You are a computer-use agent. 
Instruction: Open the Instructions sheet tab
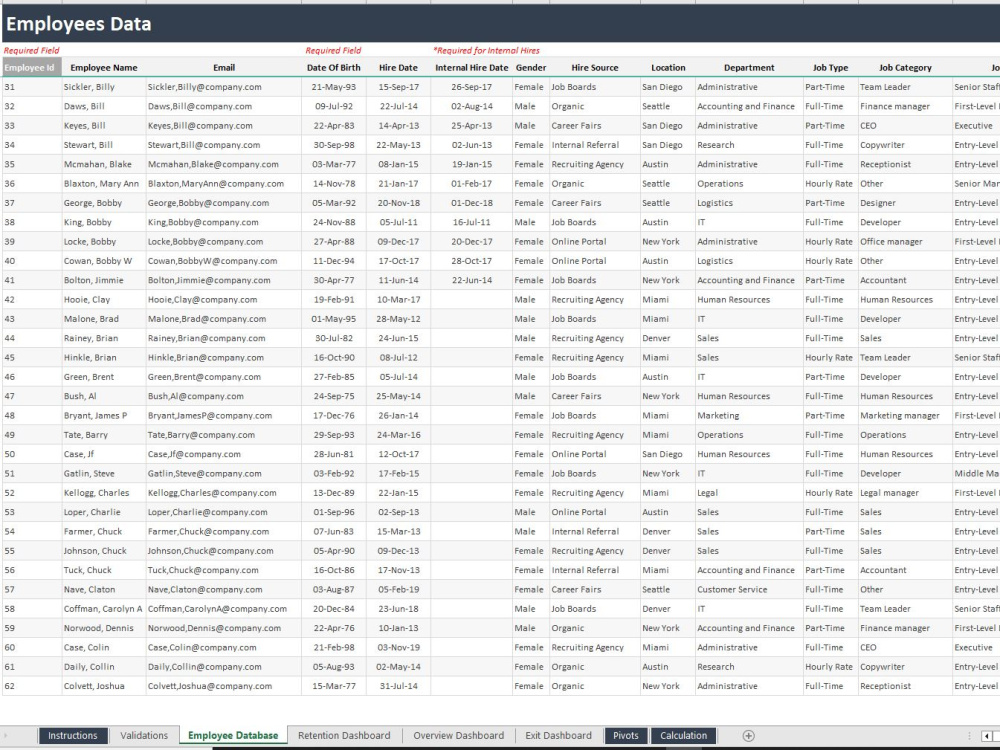coord(73,735)
